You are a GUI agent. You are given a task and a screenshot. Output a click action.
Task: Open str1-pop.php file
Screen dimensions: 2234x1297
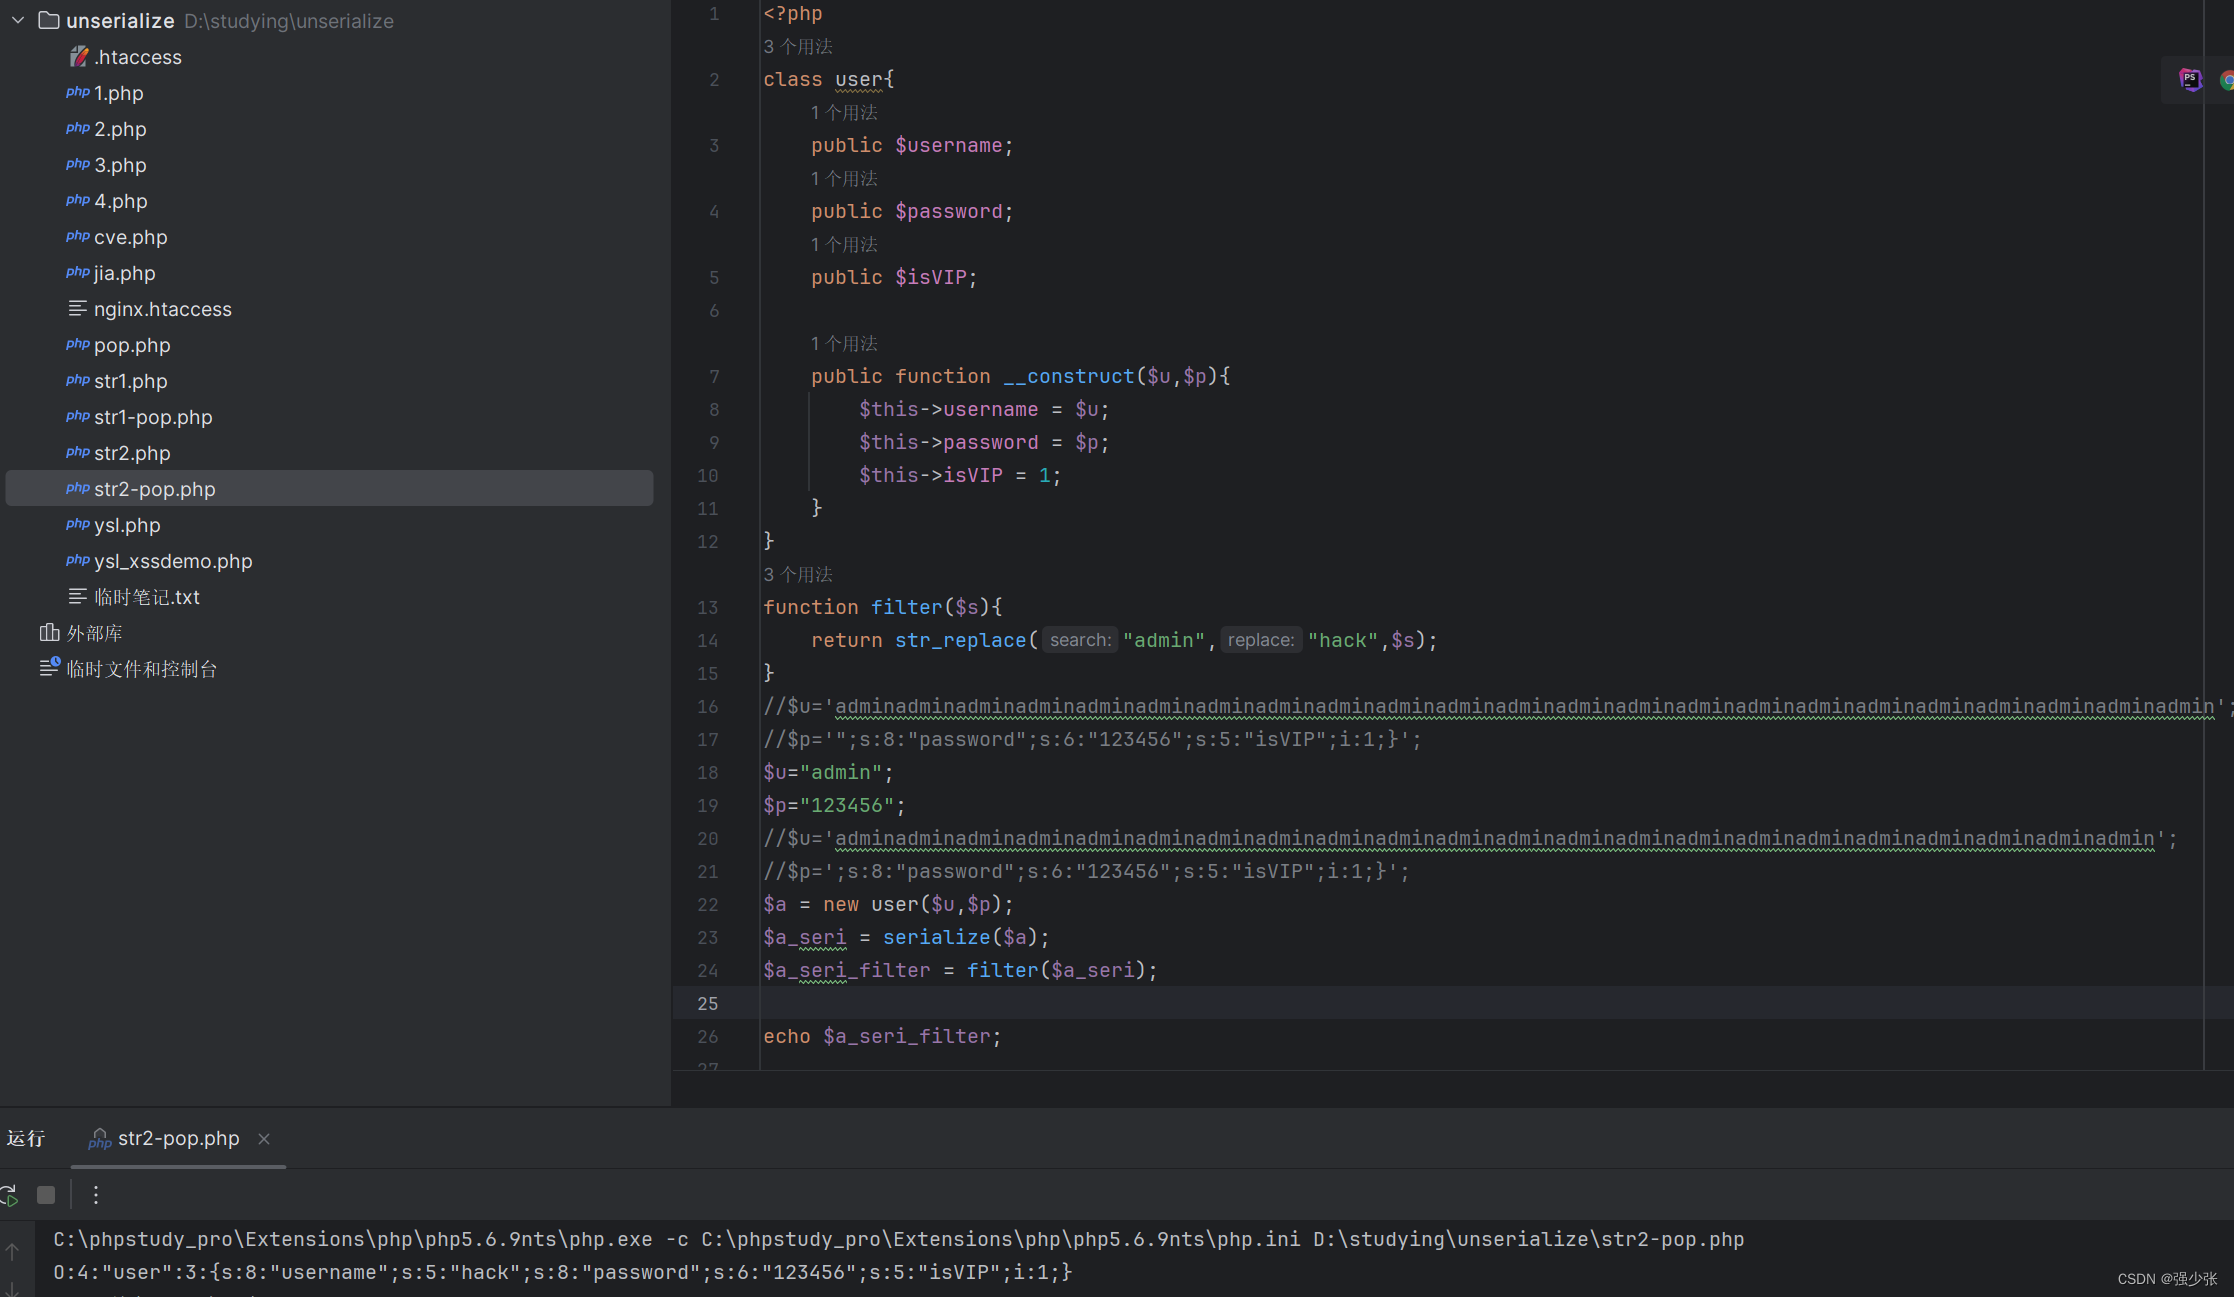click(x=153, y=417)
